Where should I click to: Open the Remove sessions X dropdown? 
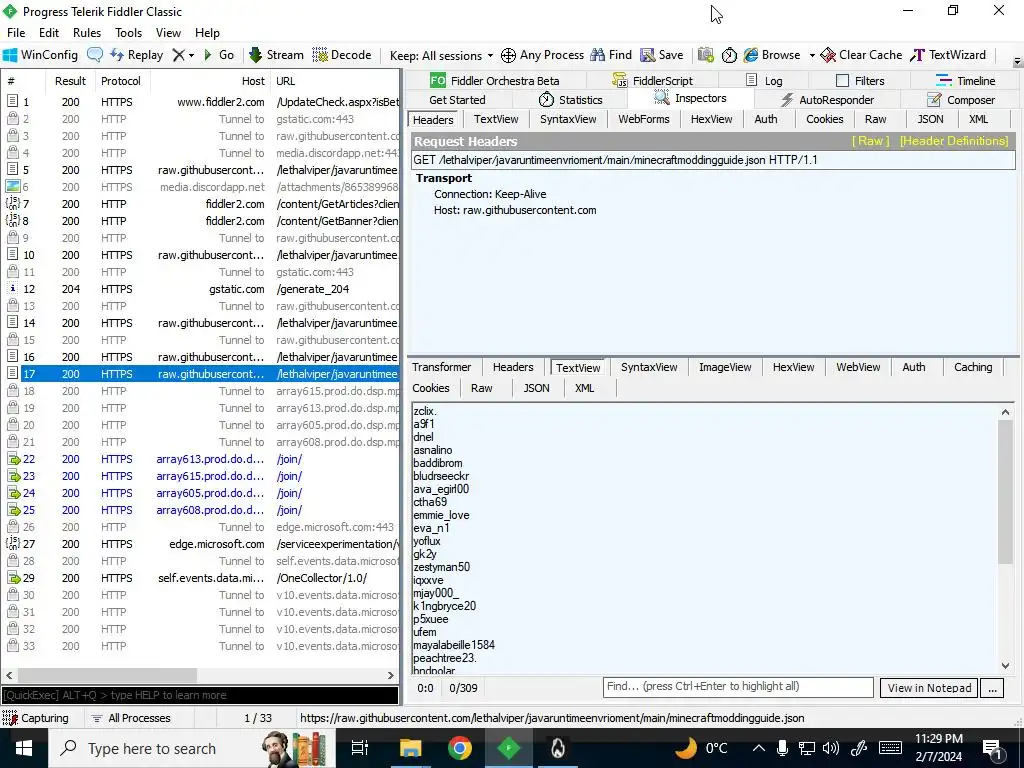183,55
